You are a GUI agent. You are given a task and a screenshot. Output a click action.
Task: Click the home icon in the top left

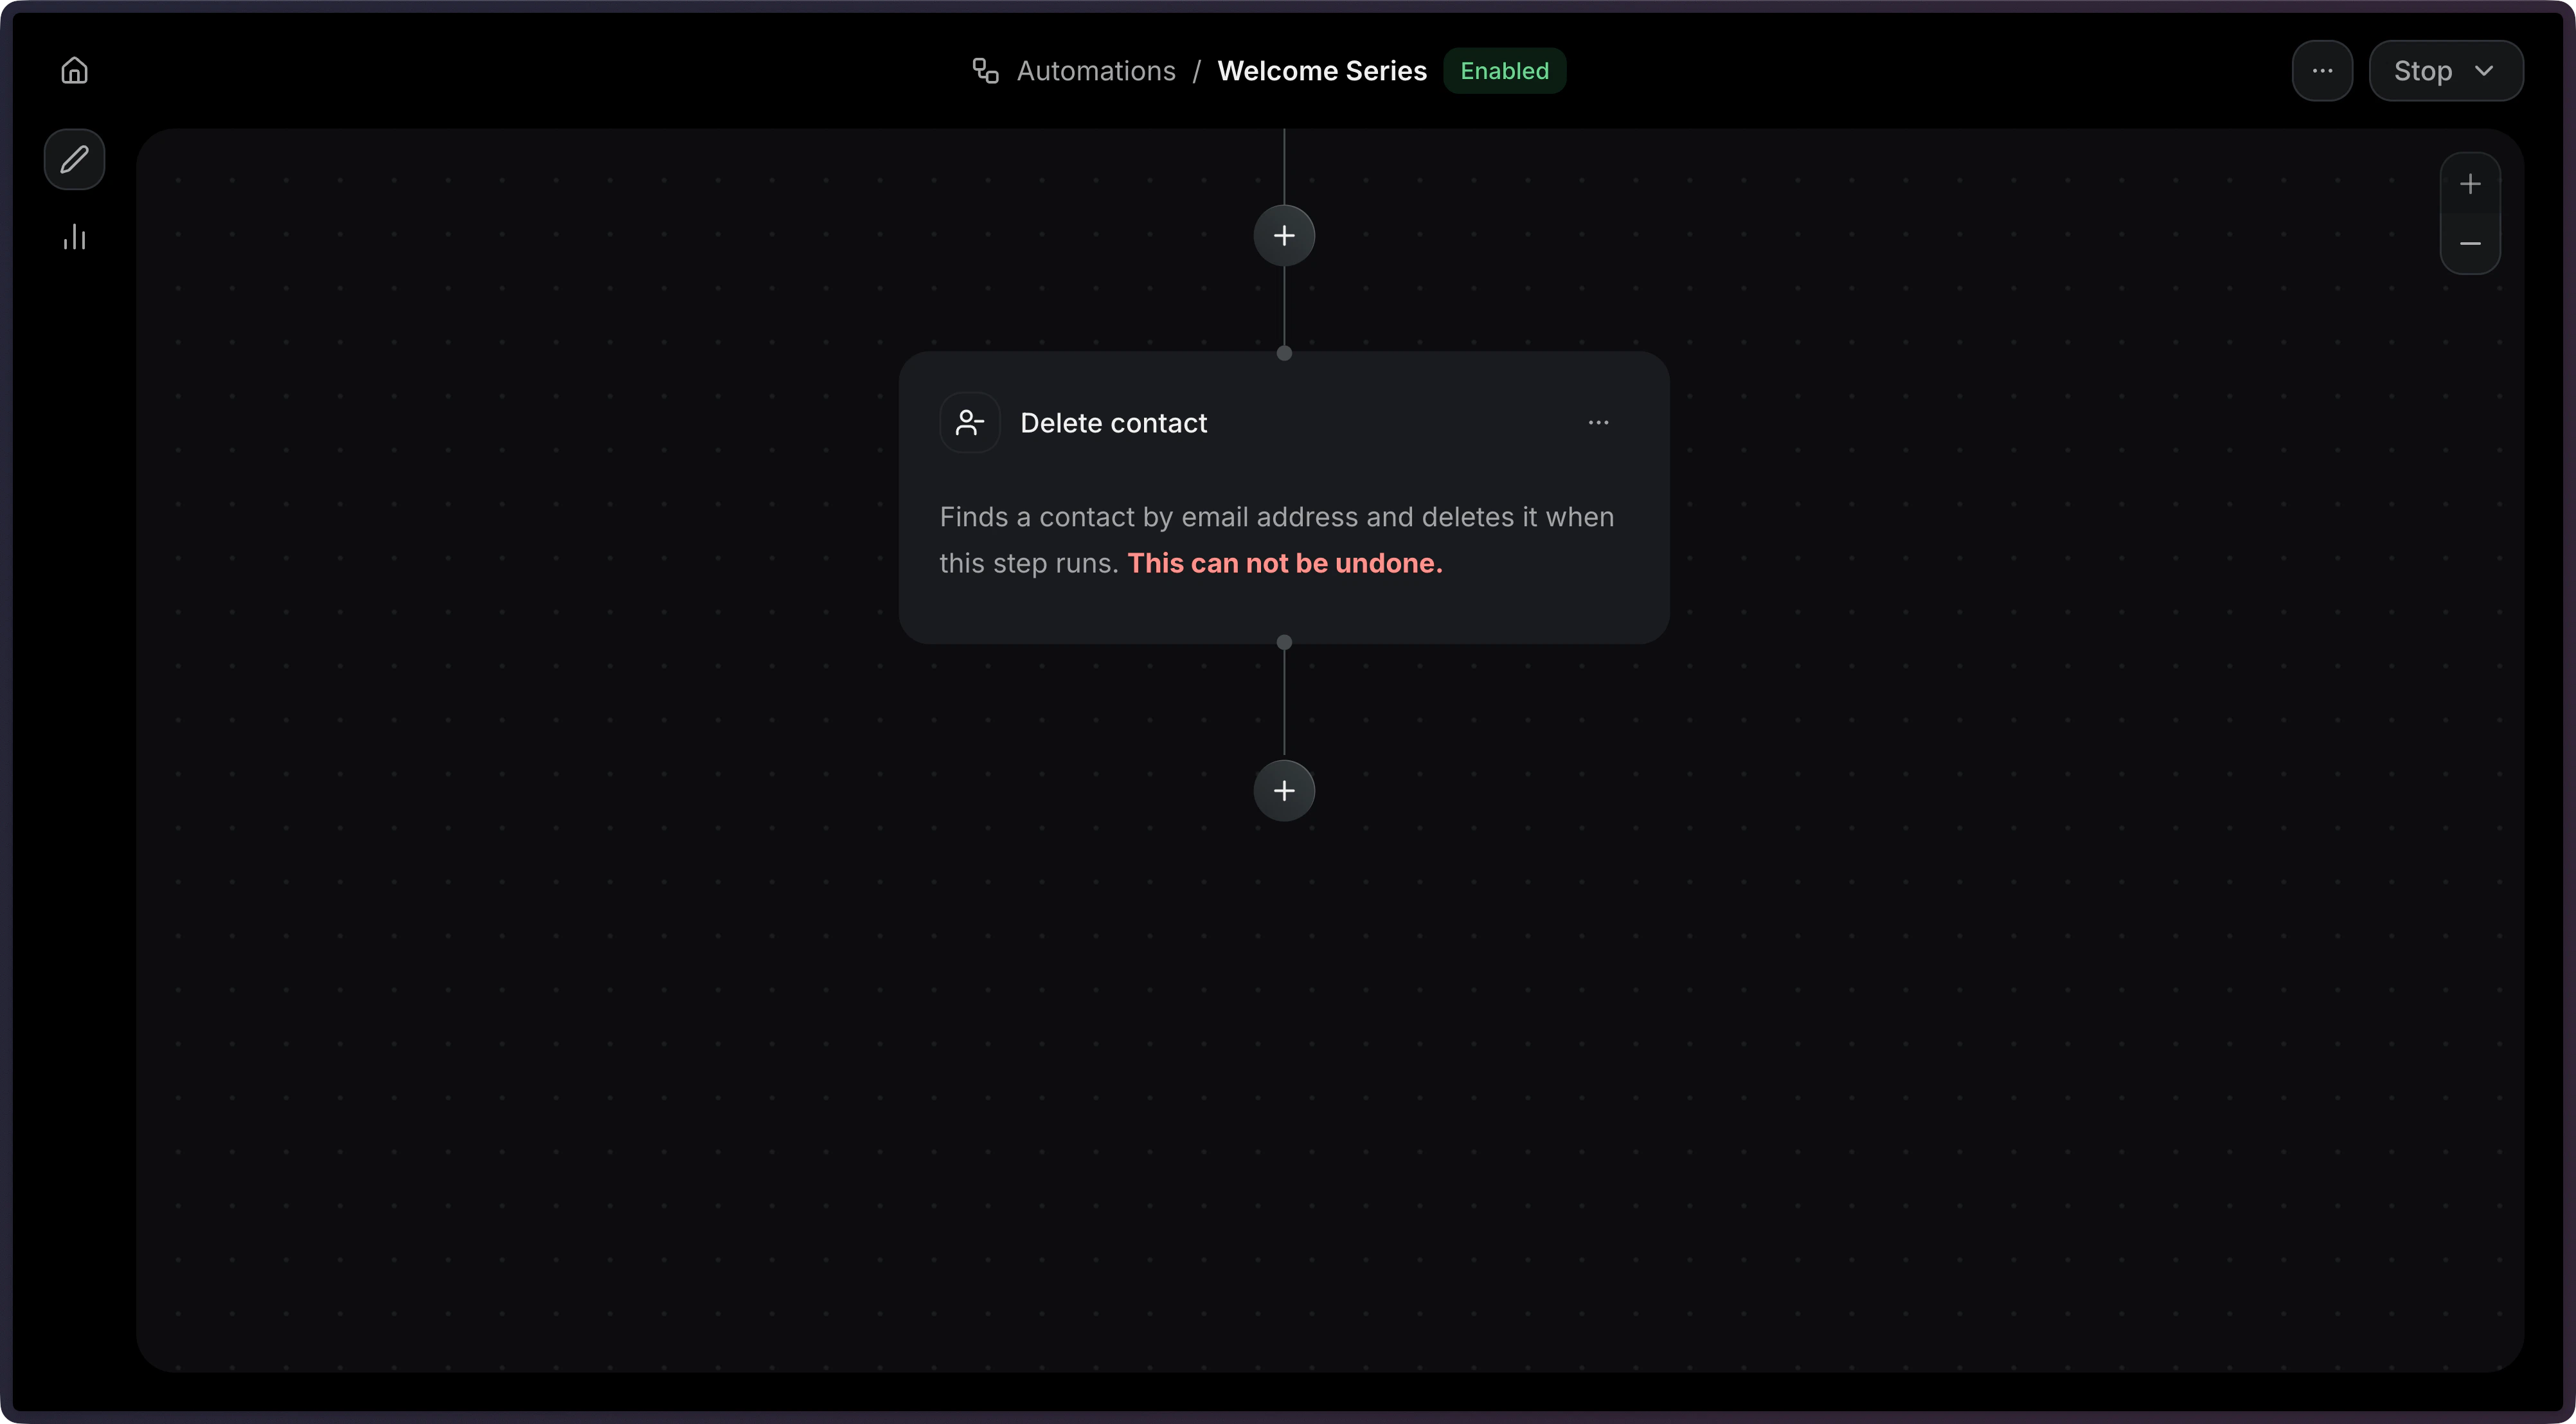coord(74,70)
